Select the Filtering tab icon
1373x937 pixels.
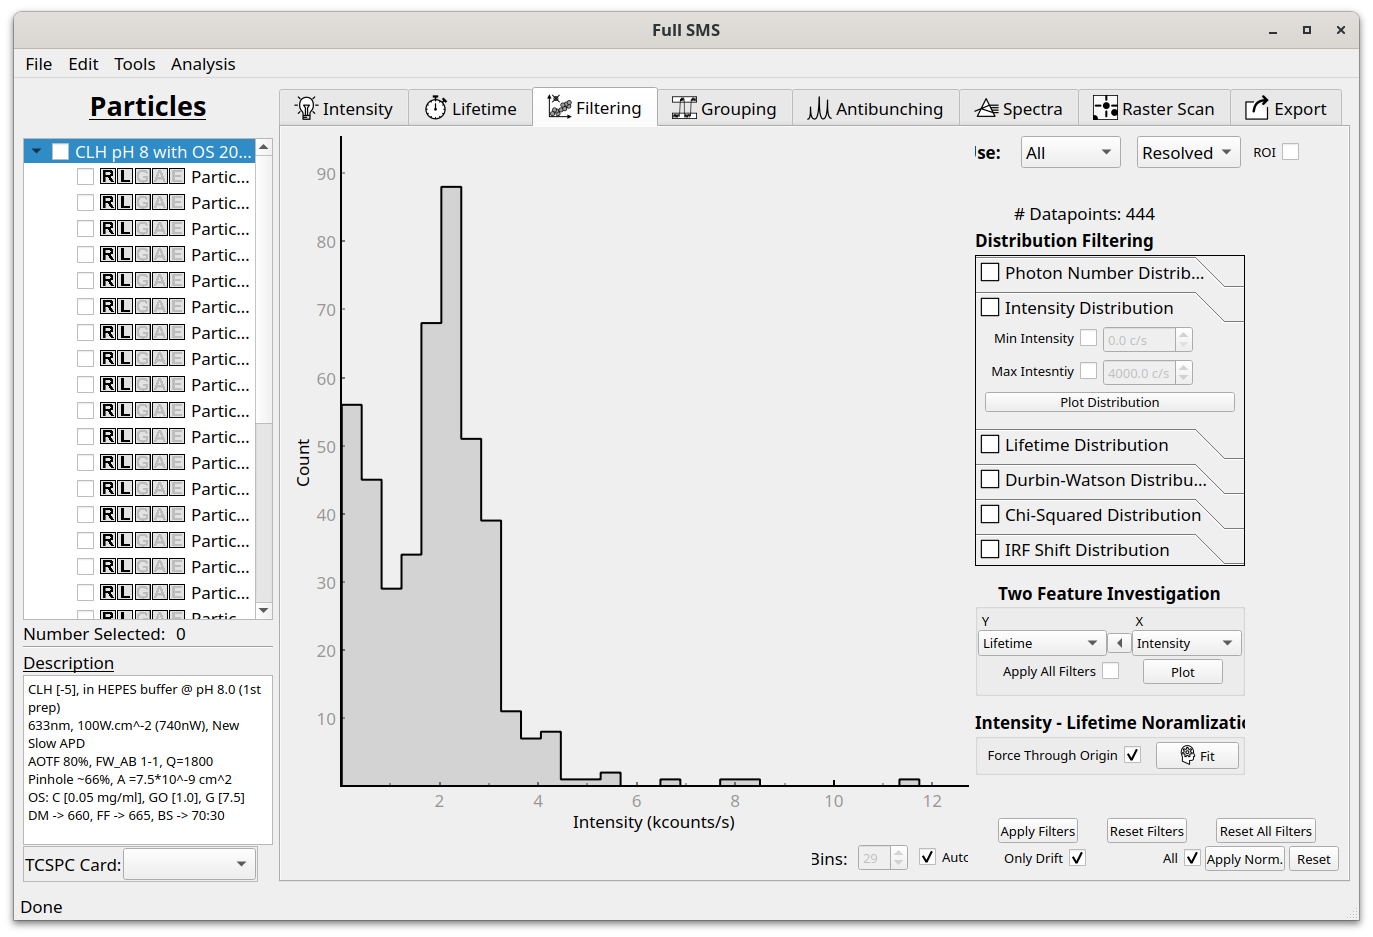[x=560, y=107]
